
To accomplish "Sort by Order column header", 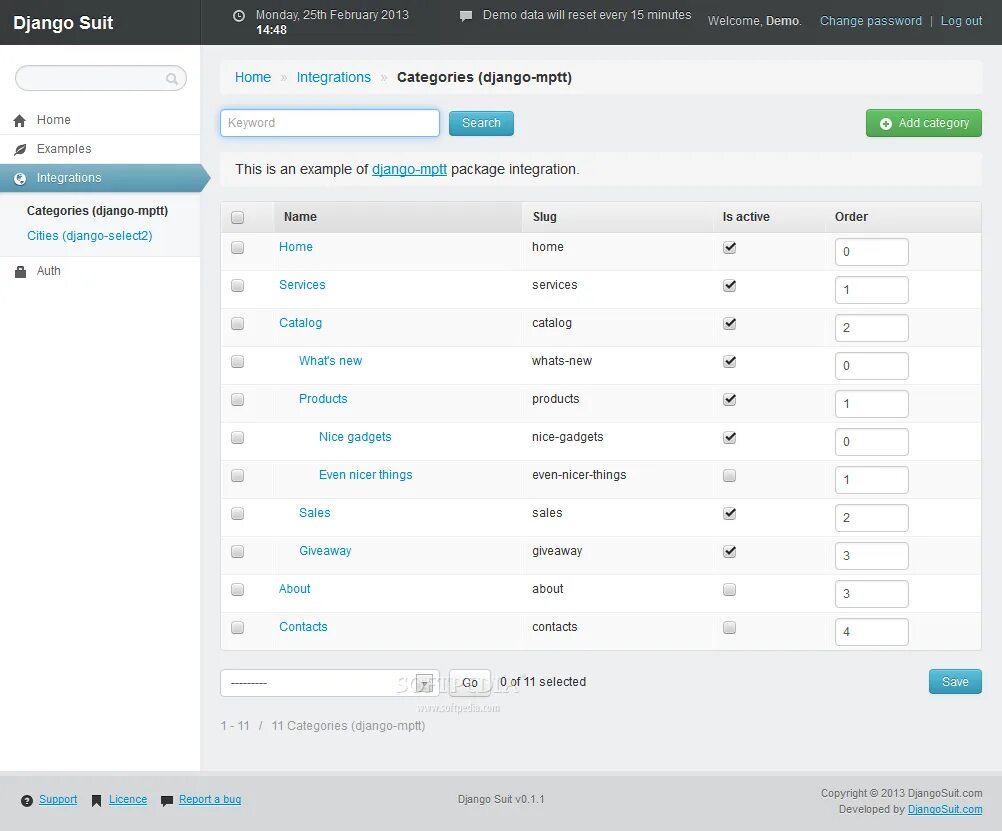I will click(851, 217).
